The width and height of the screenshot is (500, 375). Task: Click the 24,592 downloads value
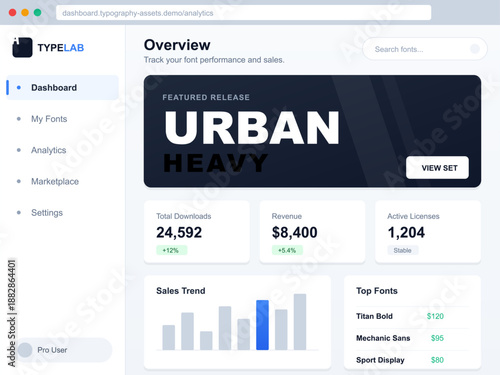[x=179, y=232]
